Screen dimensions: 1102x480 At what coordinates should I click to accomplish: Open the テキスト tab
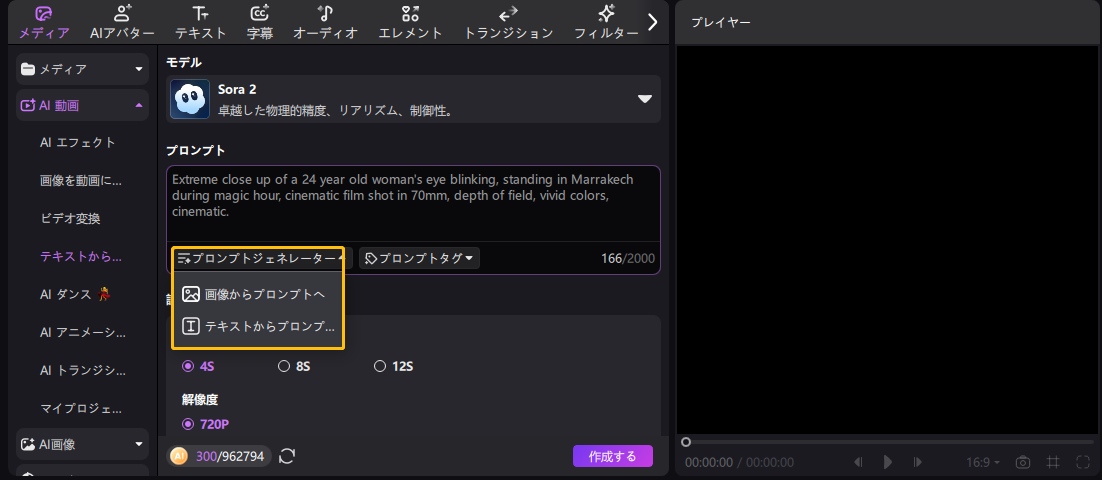[x=201, y=22]
